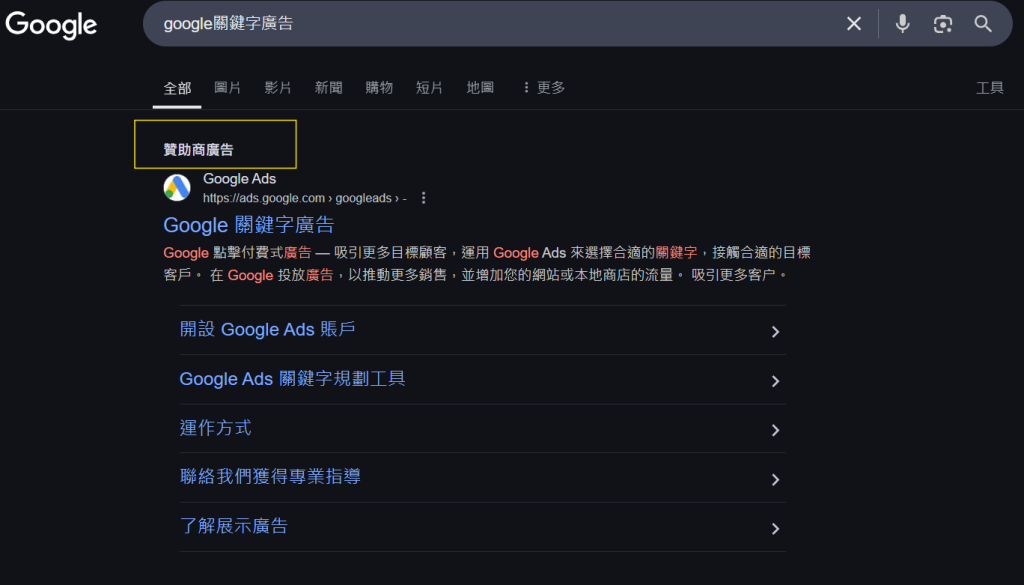1024x585 pixels.
Task: Go to the 短片 tab
Action: (x=429, y=87)
